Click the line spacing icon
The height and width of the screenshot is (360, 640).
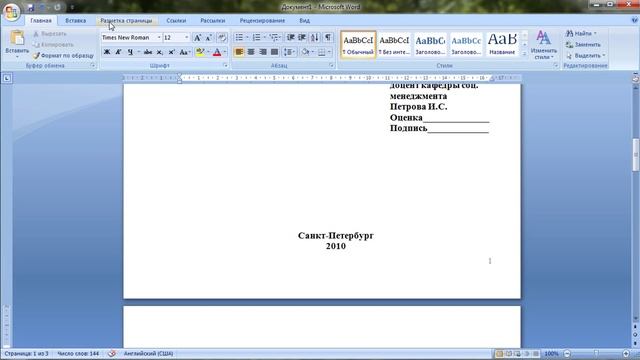click(288, 52)
